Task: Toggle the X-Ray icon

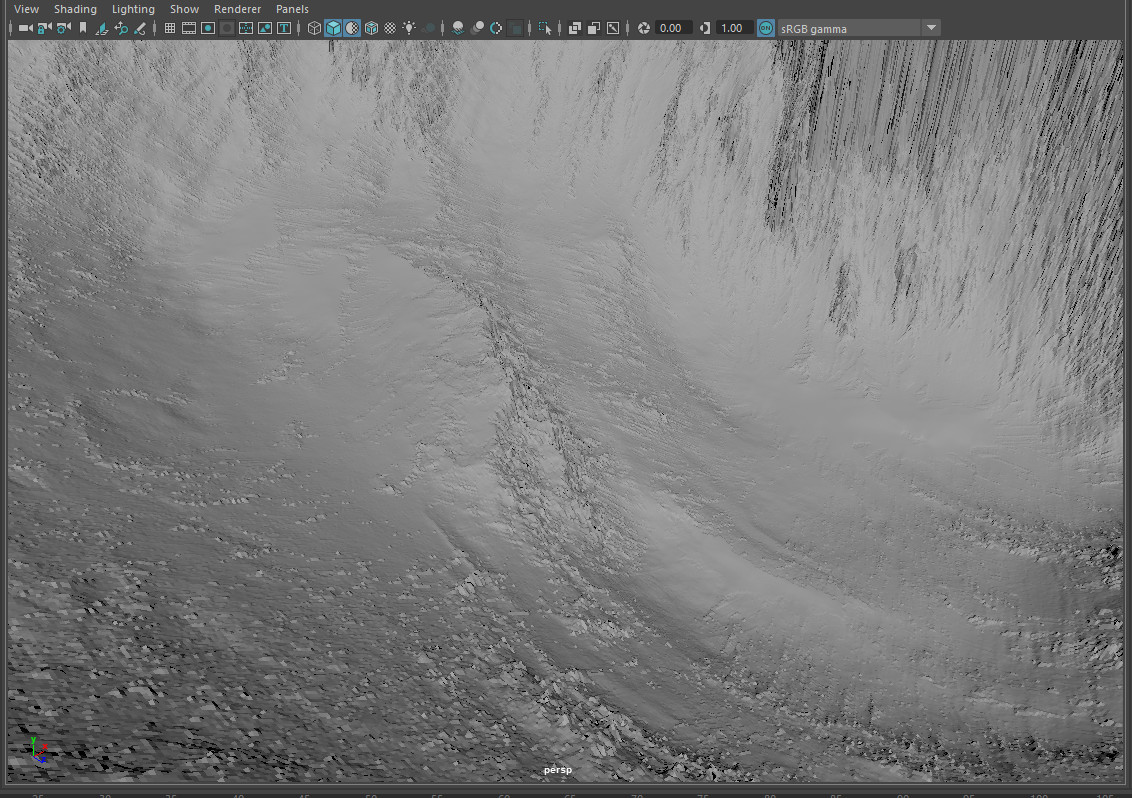Action: click(x=575, y=28)
